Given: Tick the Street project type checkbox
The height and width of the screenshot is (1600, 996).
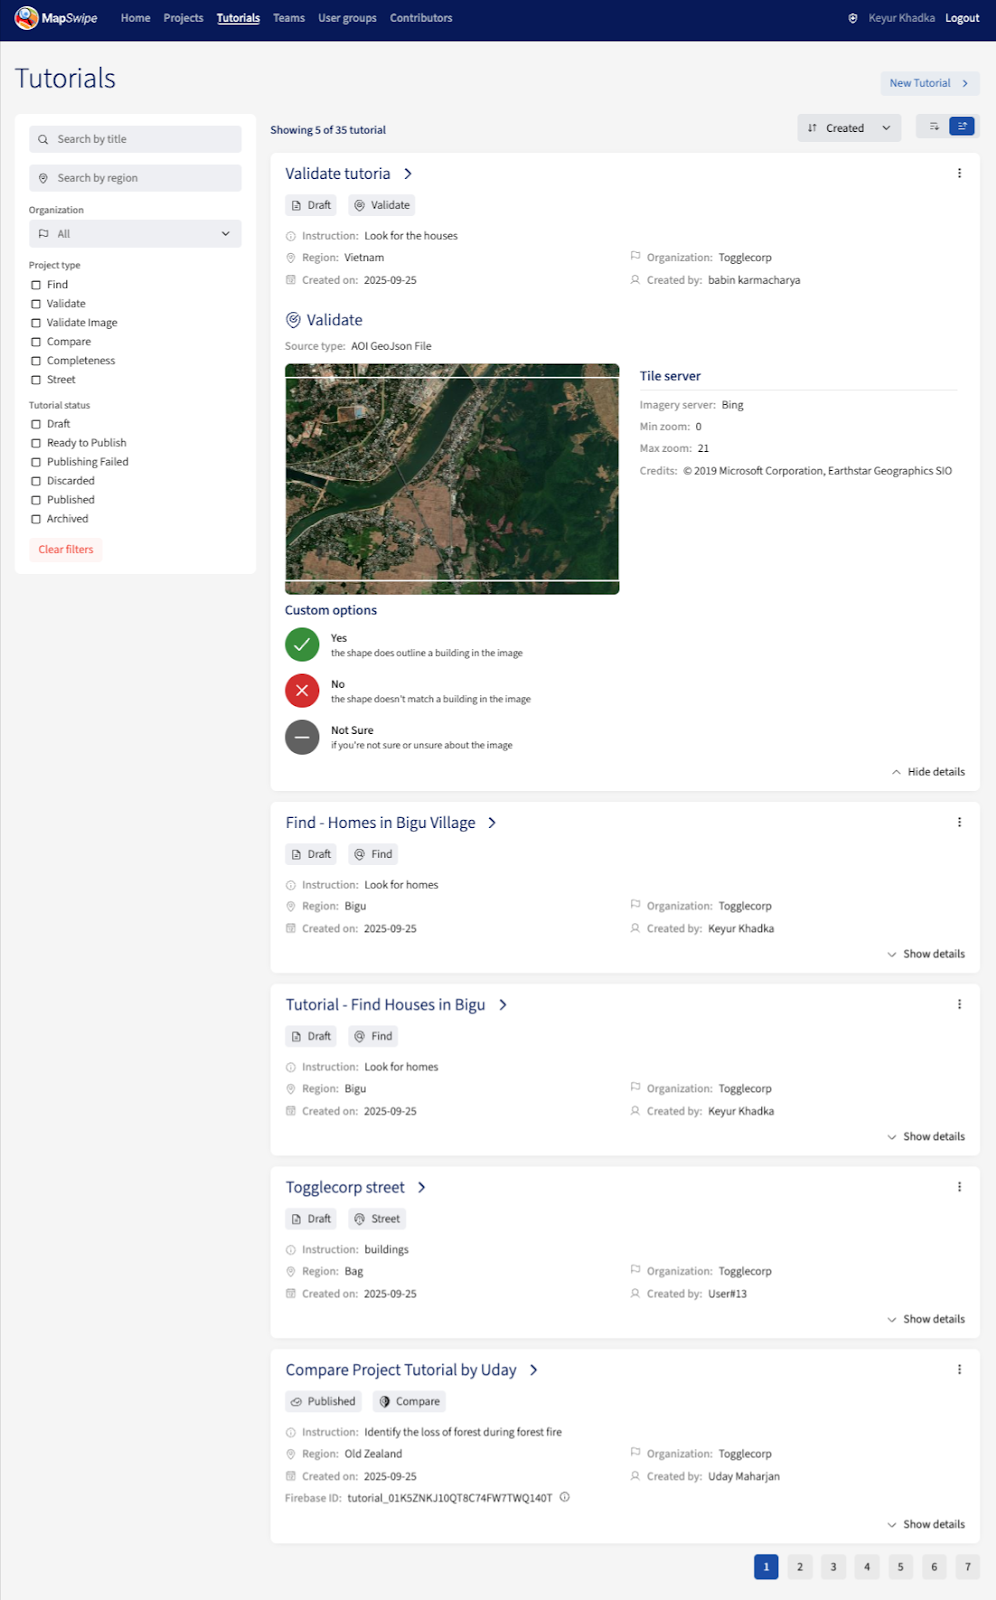Looking at the screenshot, I should [36, 380].
